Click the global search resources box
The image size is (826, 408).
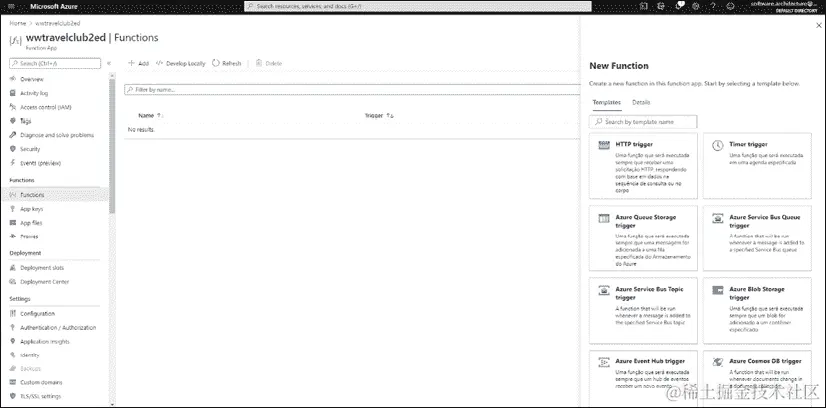pyautogui.click(x=417, y=6)
